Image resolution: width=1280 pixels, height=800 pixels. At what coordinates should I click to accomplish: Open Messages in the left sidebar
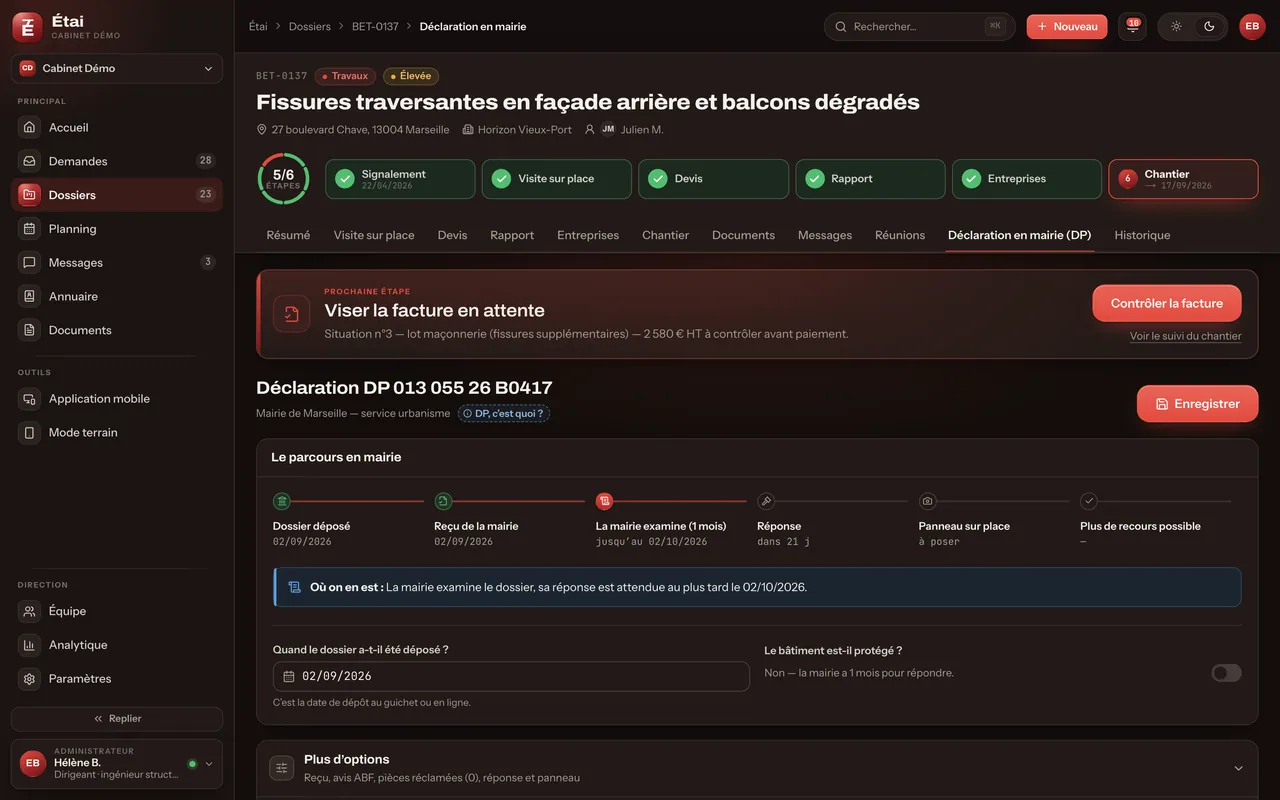[x=117, y=262]
